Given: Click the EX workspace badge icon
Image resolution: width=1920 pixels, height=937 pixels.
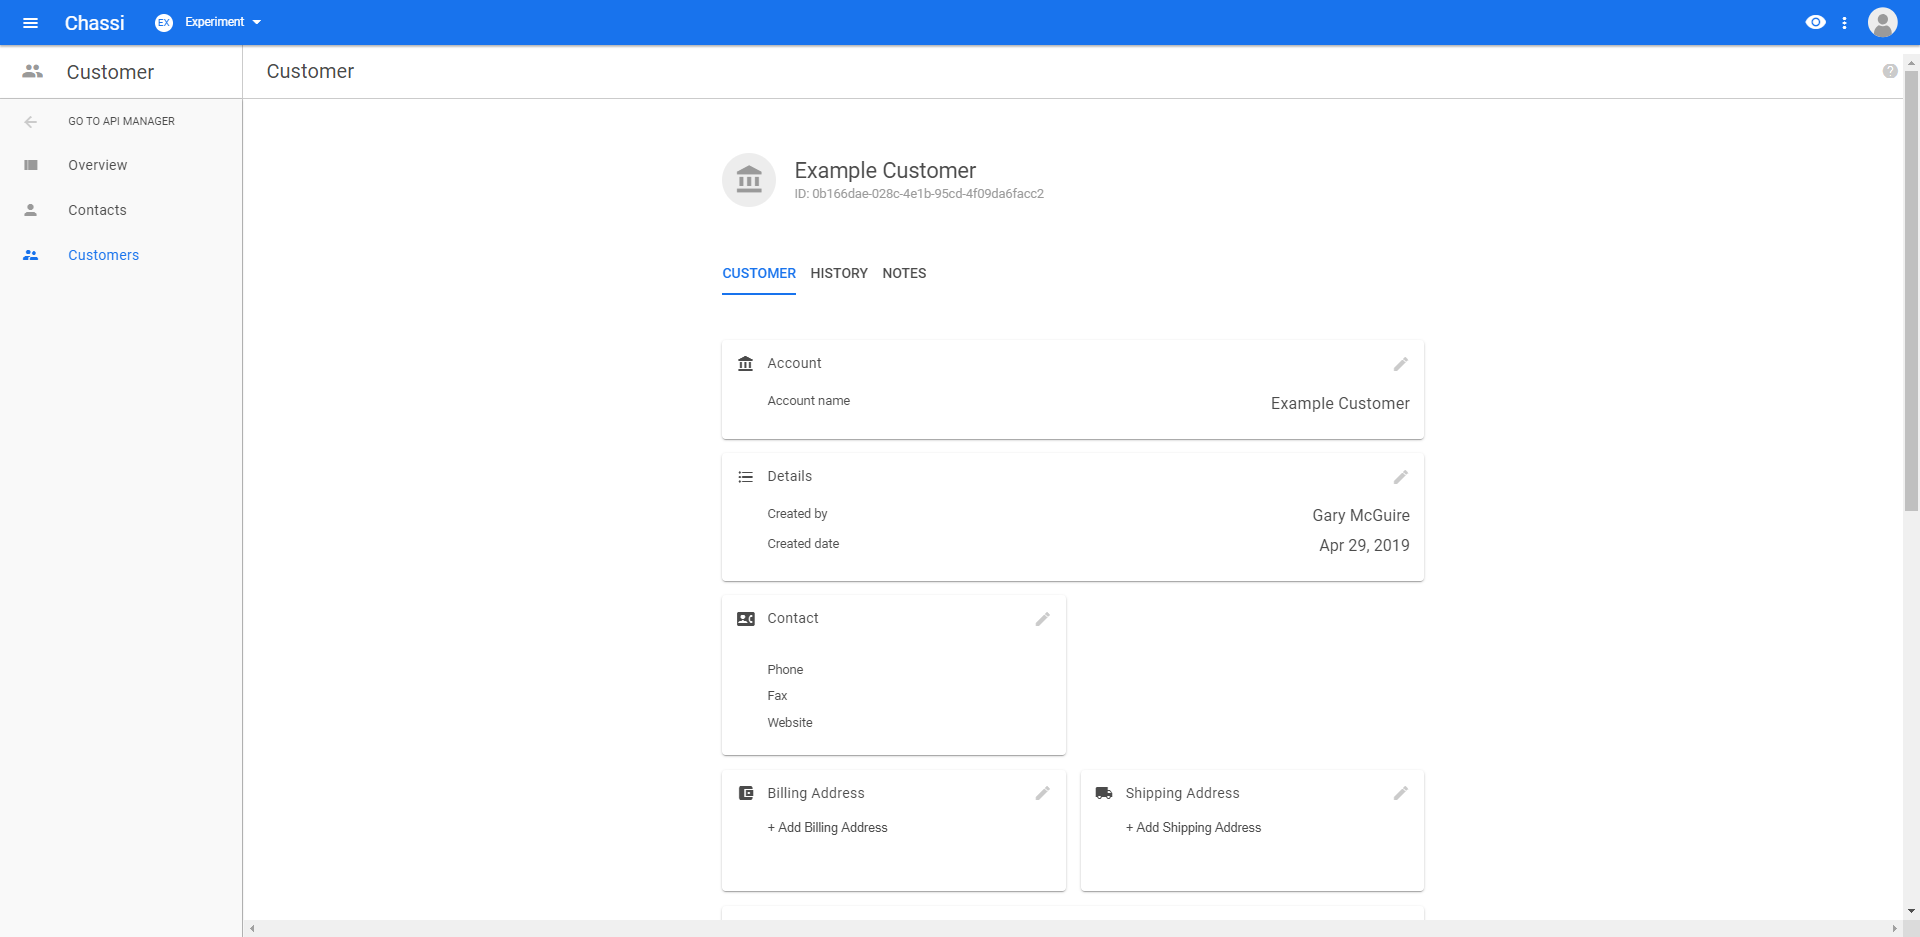Looking at the screenshot, I should (164, 22).
